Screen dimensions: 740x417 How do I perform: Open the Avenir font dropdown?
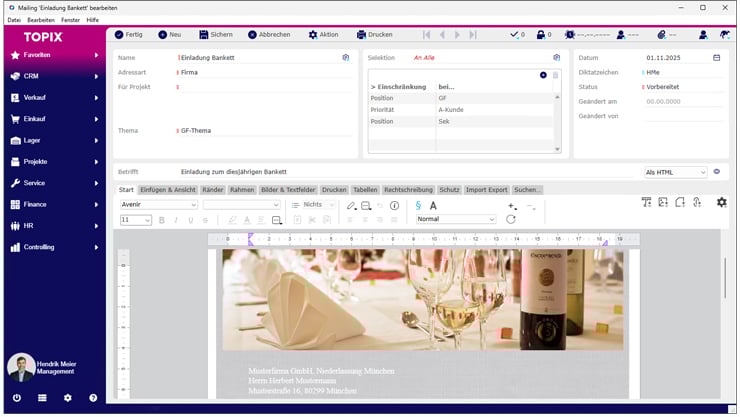pos(159,205)
